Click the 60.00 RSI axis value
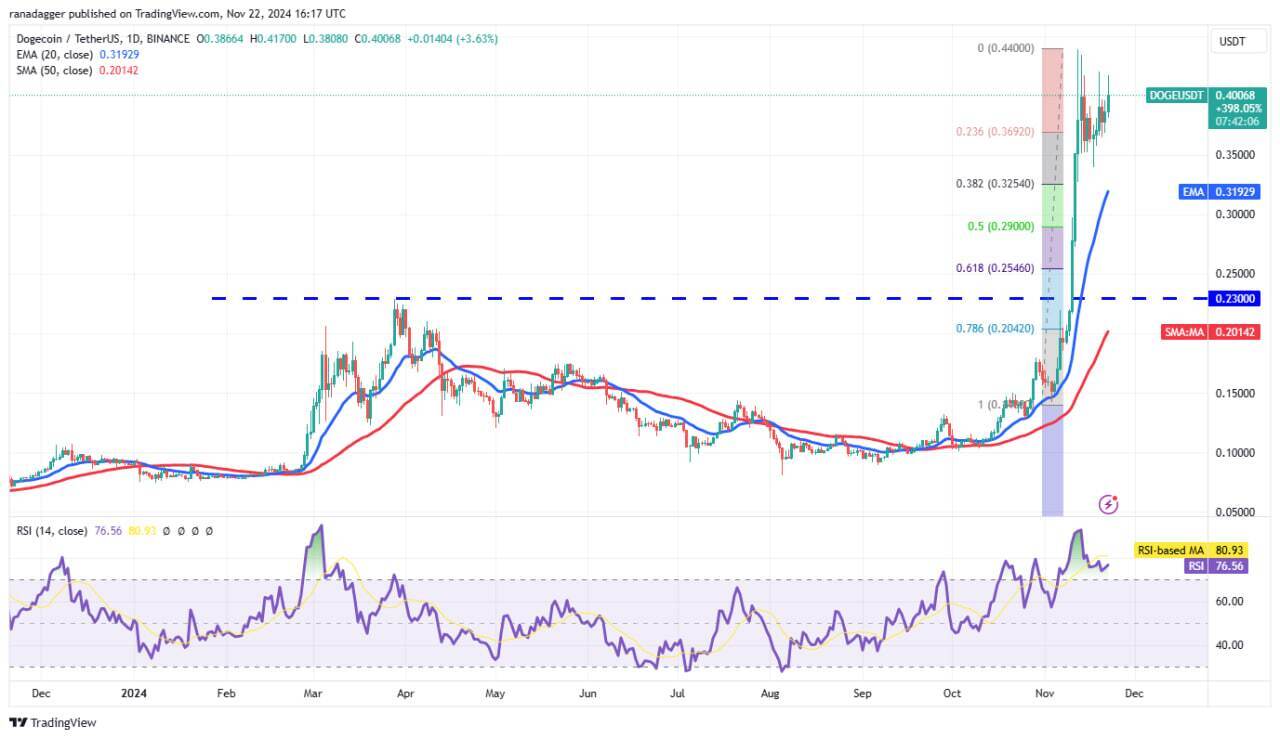1280x739 pixels. (x=1228, y=601)
